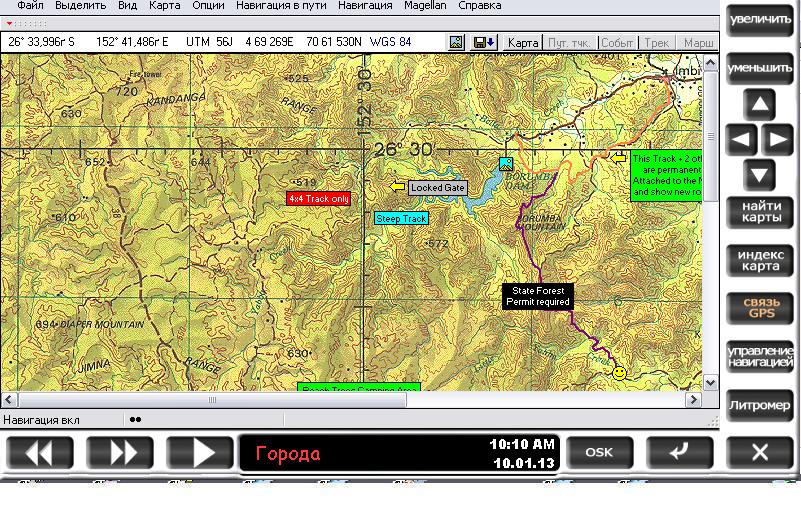Open the Карта menu
801x512 pixels.
point(164,6)
